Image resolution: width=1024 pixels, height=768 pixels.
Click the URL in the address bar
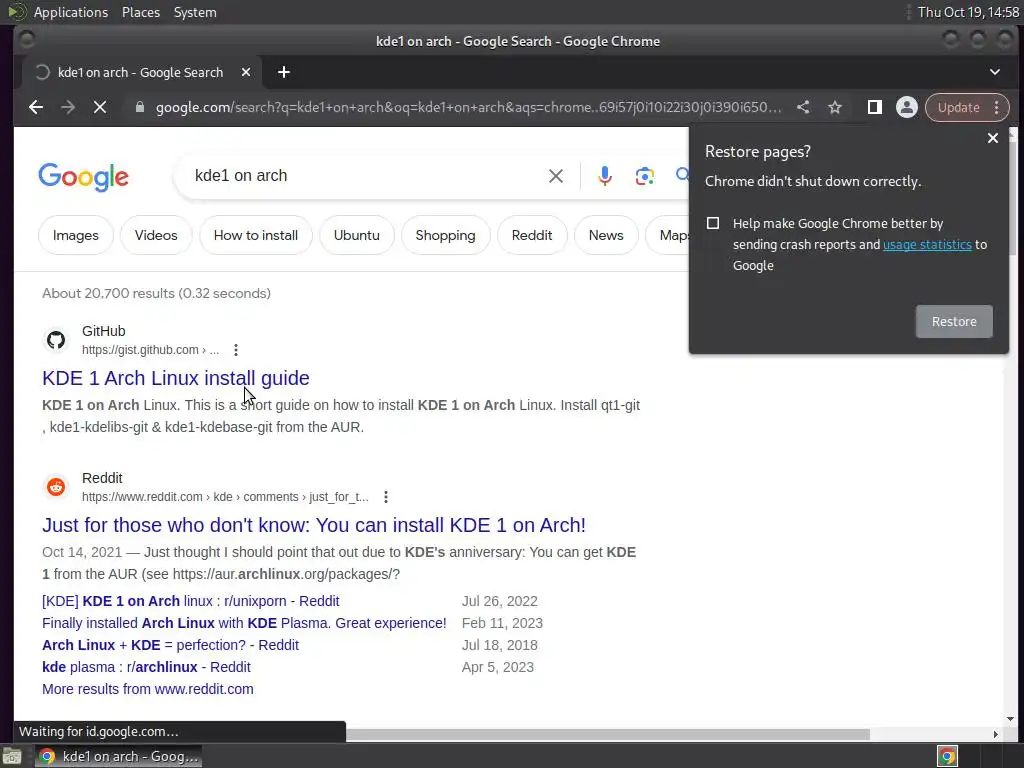pos(468,107)
